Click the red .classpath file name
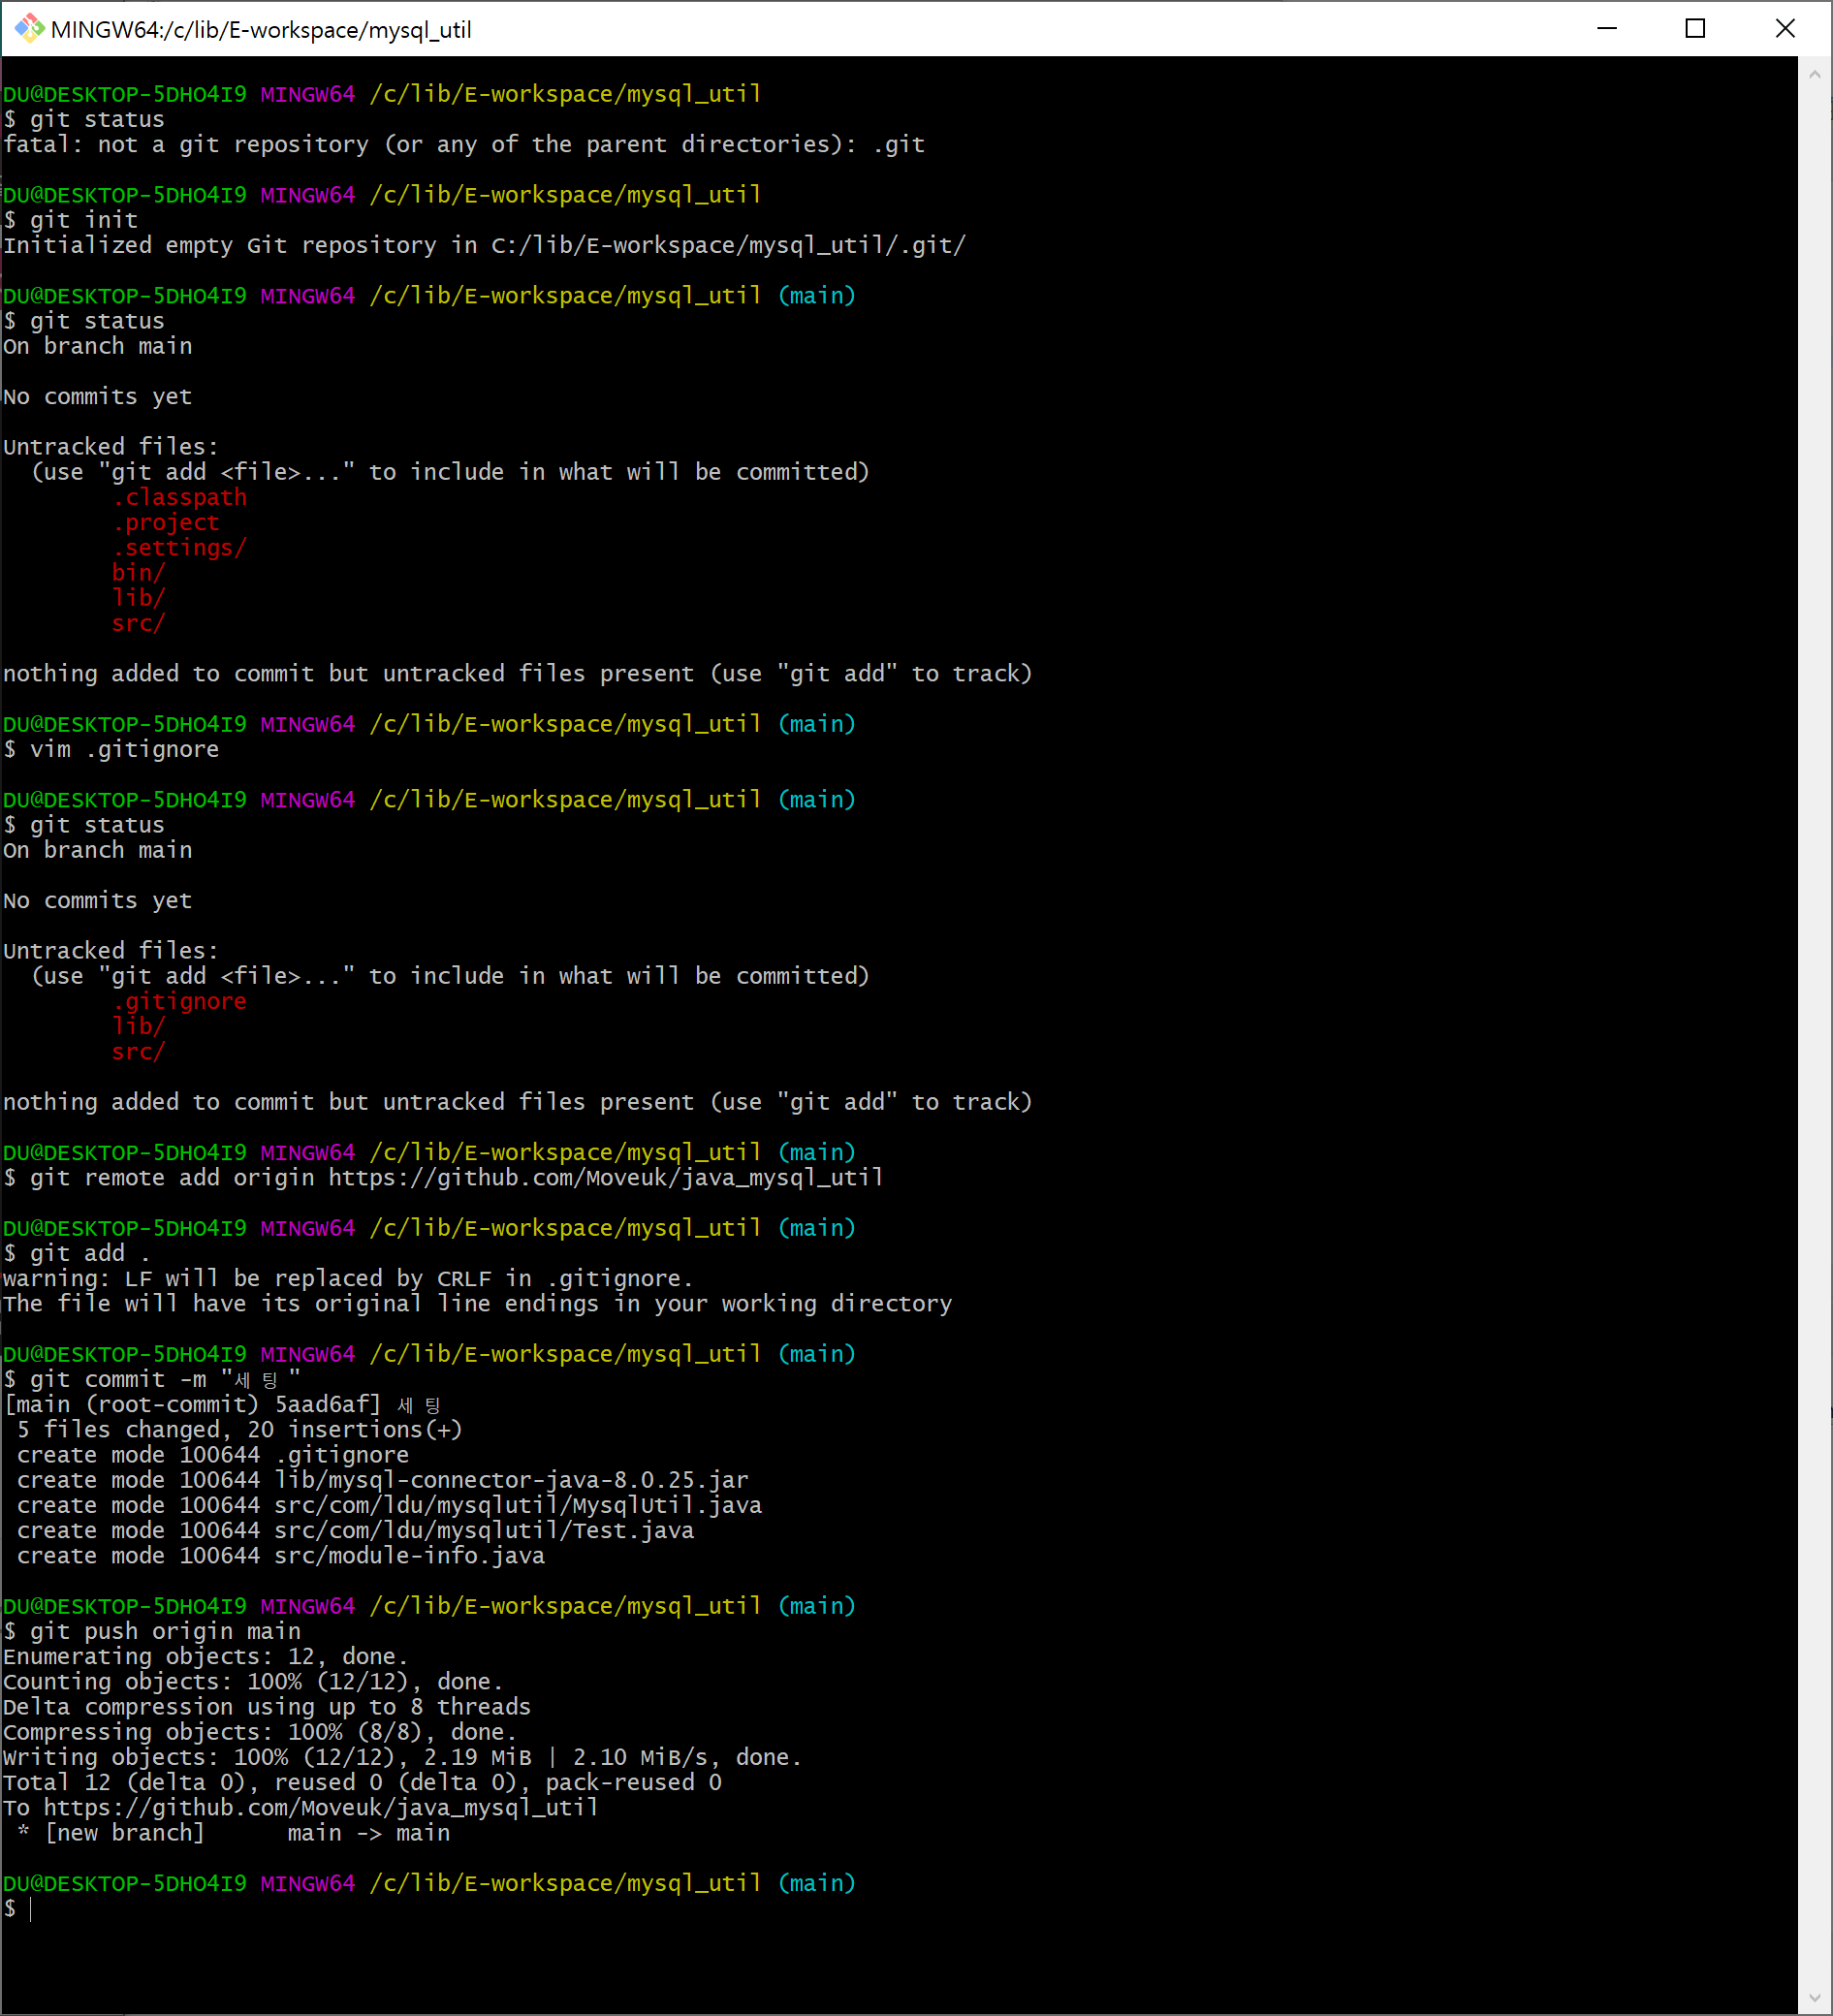Image resolution: width=1833 pixels, height=2016 pixels. [x=181, y=497]
